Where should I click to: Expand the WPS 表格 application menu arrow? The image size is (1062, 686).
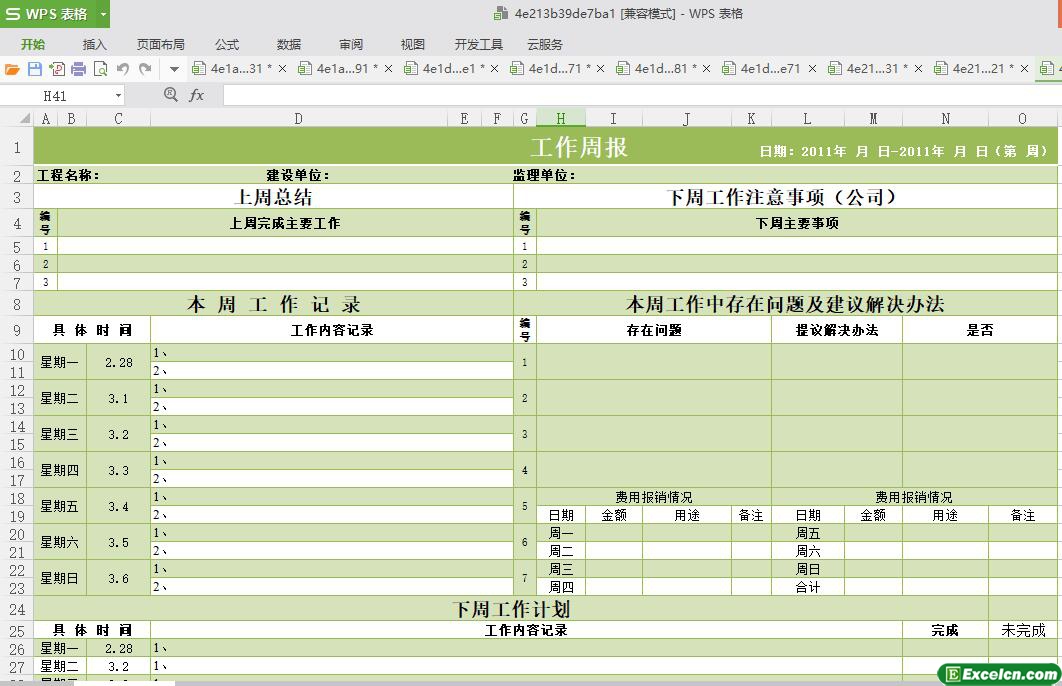103,14
